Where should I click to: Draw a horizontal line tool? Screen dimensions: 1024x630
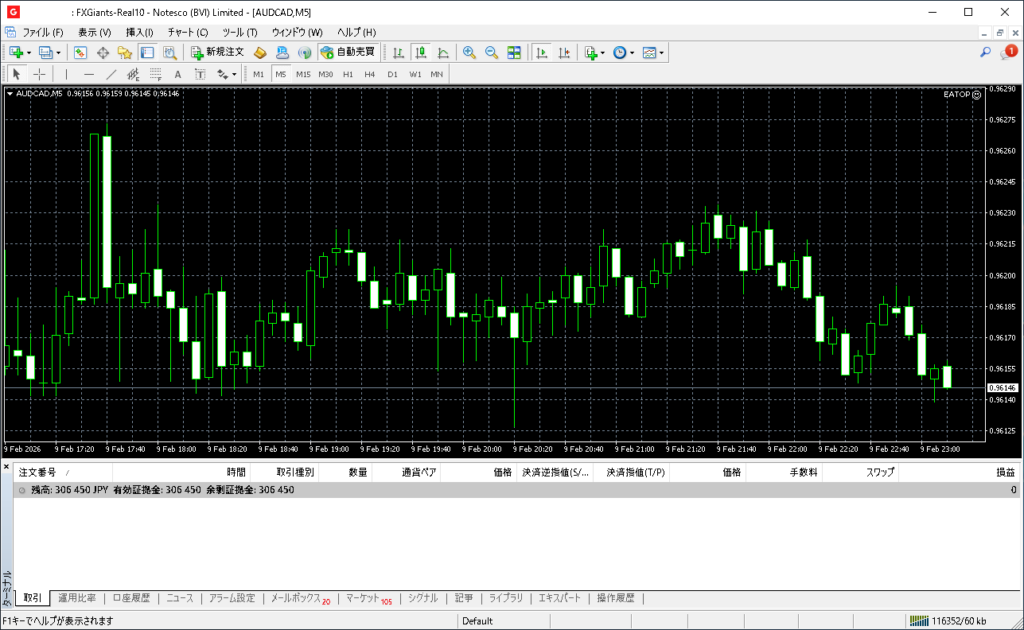pyautogui.click(x=88, y=74)
